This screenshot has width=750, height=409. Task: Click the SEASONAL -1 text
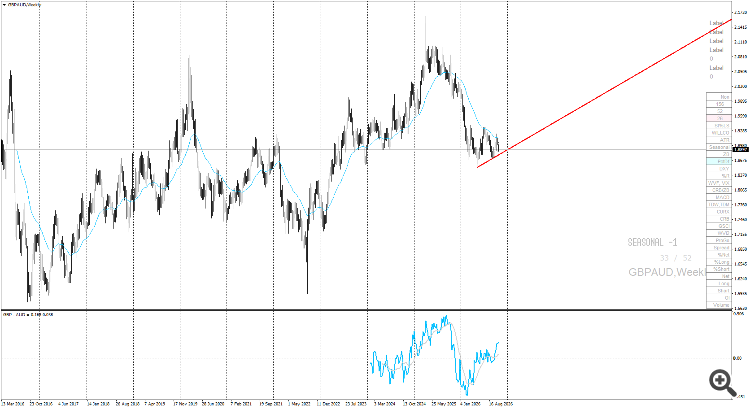652,242
